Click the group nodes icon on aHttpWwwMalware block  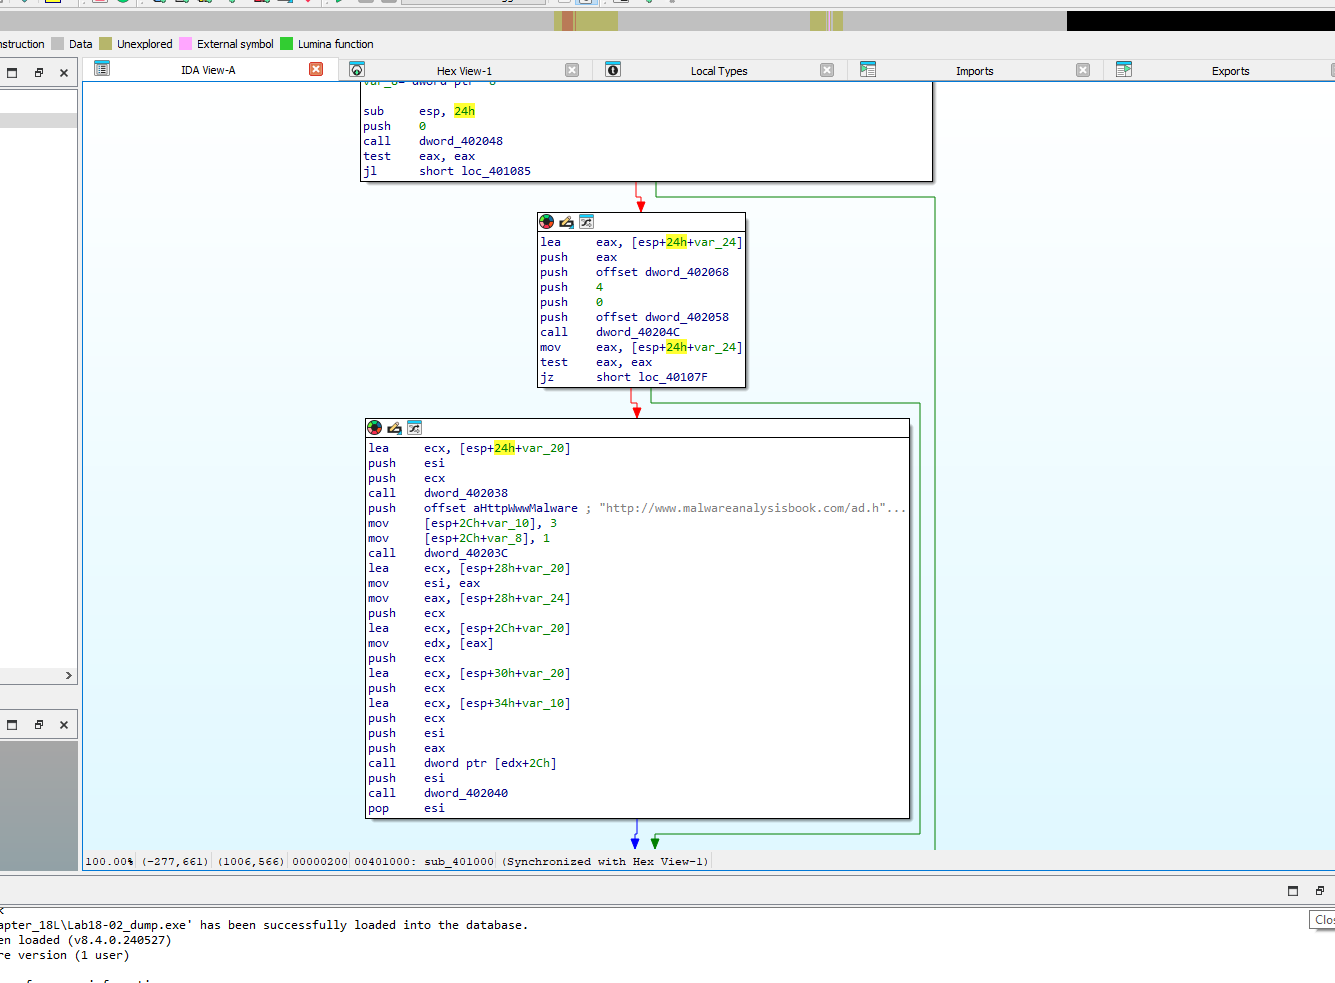(414, 428)
